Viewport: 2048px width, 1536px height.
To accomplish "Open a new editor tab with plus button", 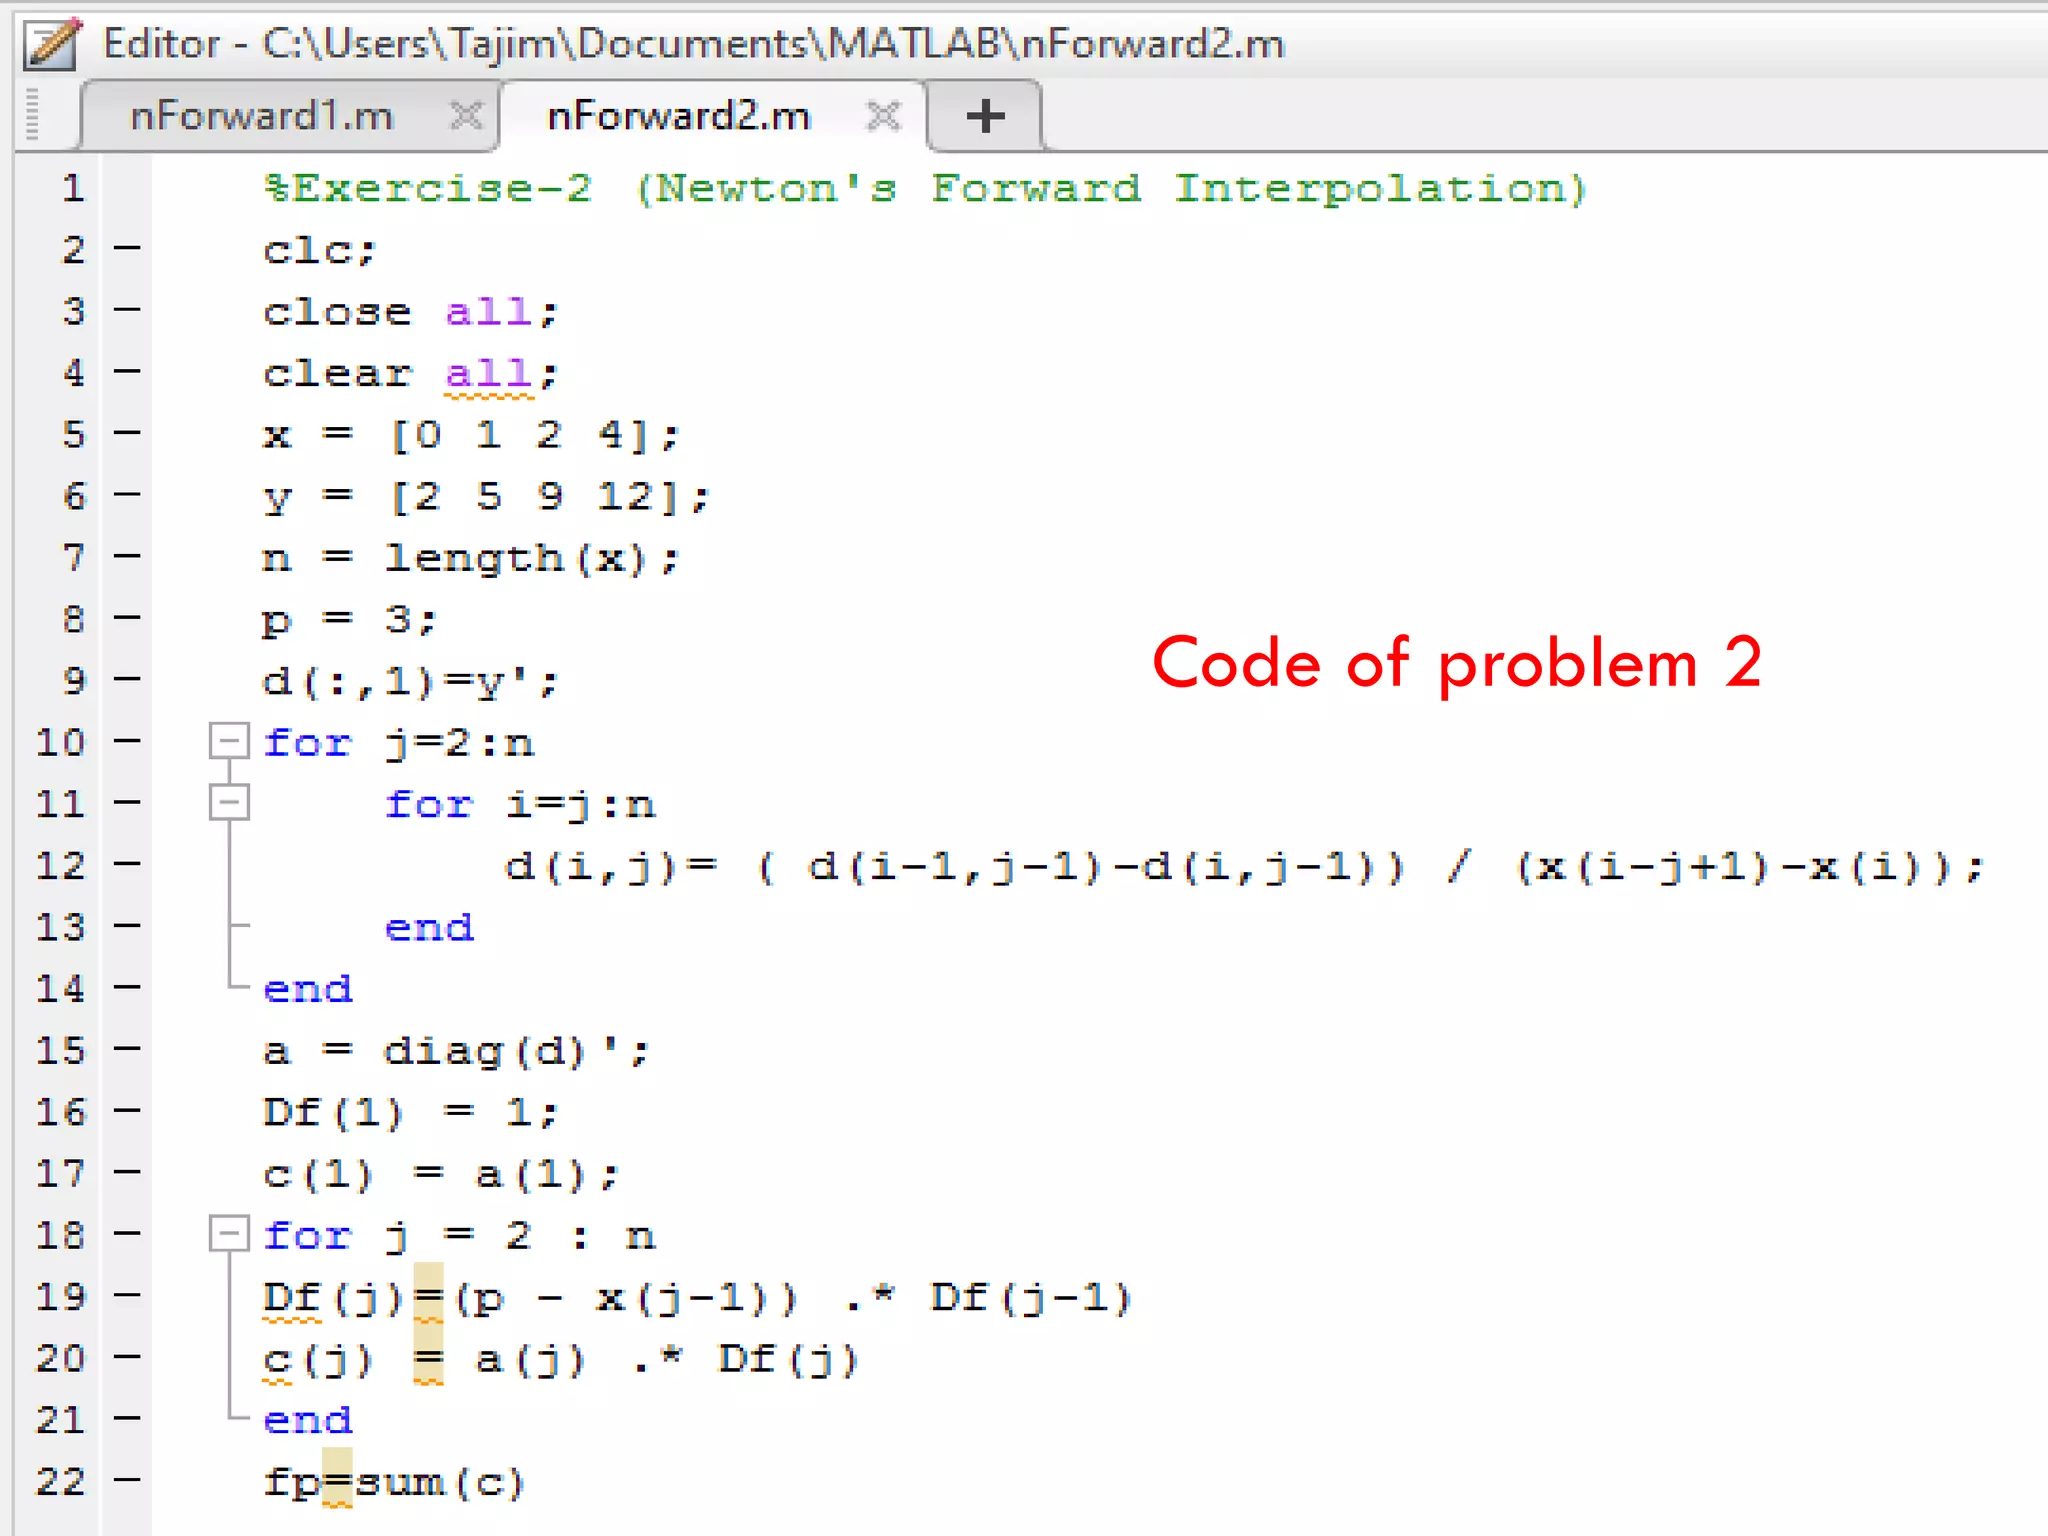I will point(985,116).
